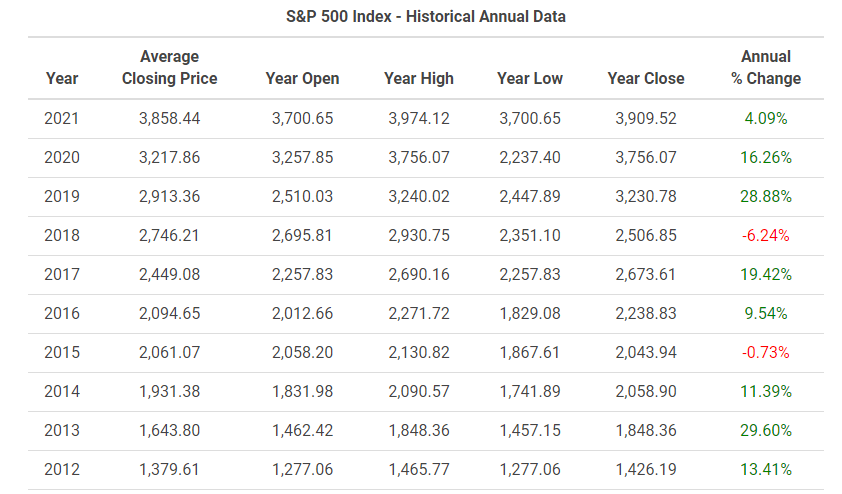Click year close value 2,673.61
The width and height of the screenshot is (842, 494).
(646, 274)
